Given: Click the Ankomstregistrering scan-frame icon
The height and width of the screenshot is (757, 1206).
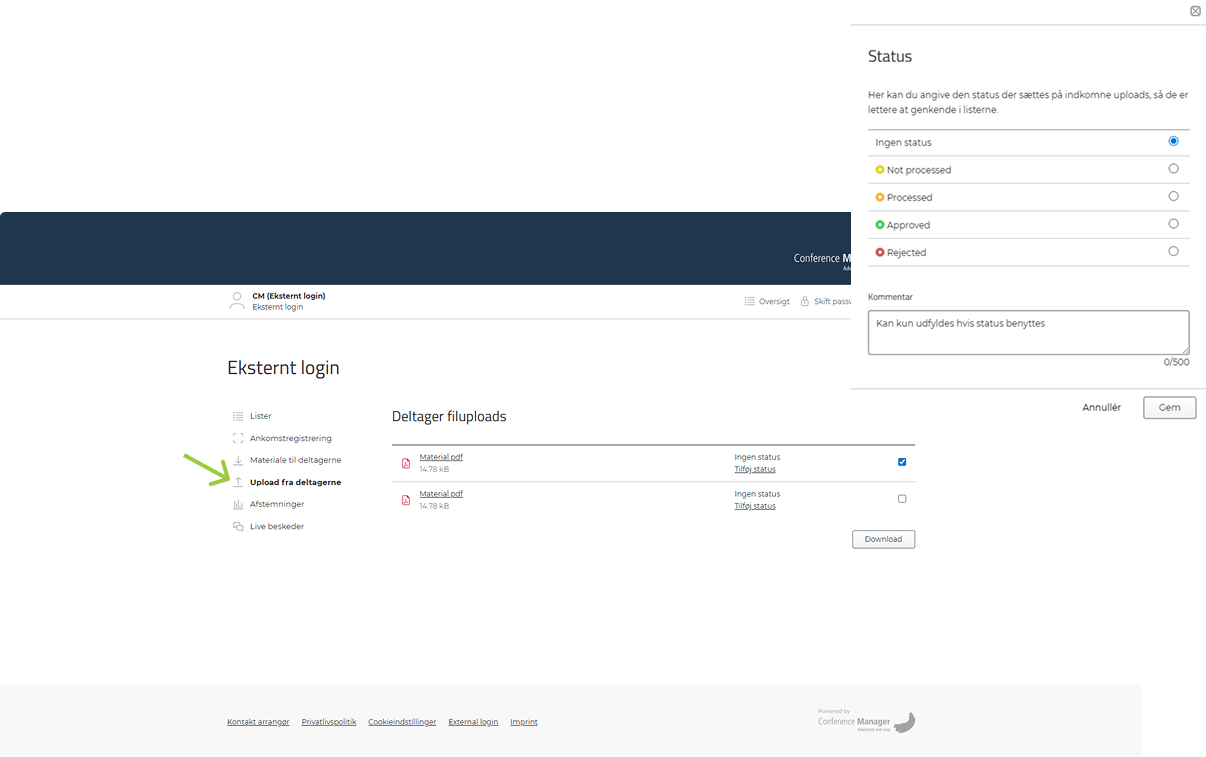Looking at the screenshot, I should [238, 438].
